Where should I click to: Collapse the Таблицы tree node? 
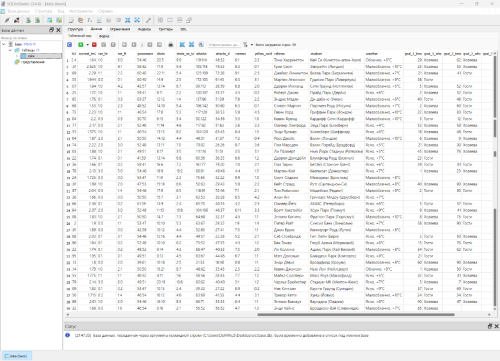pos(10,50)
